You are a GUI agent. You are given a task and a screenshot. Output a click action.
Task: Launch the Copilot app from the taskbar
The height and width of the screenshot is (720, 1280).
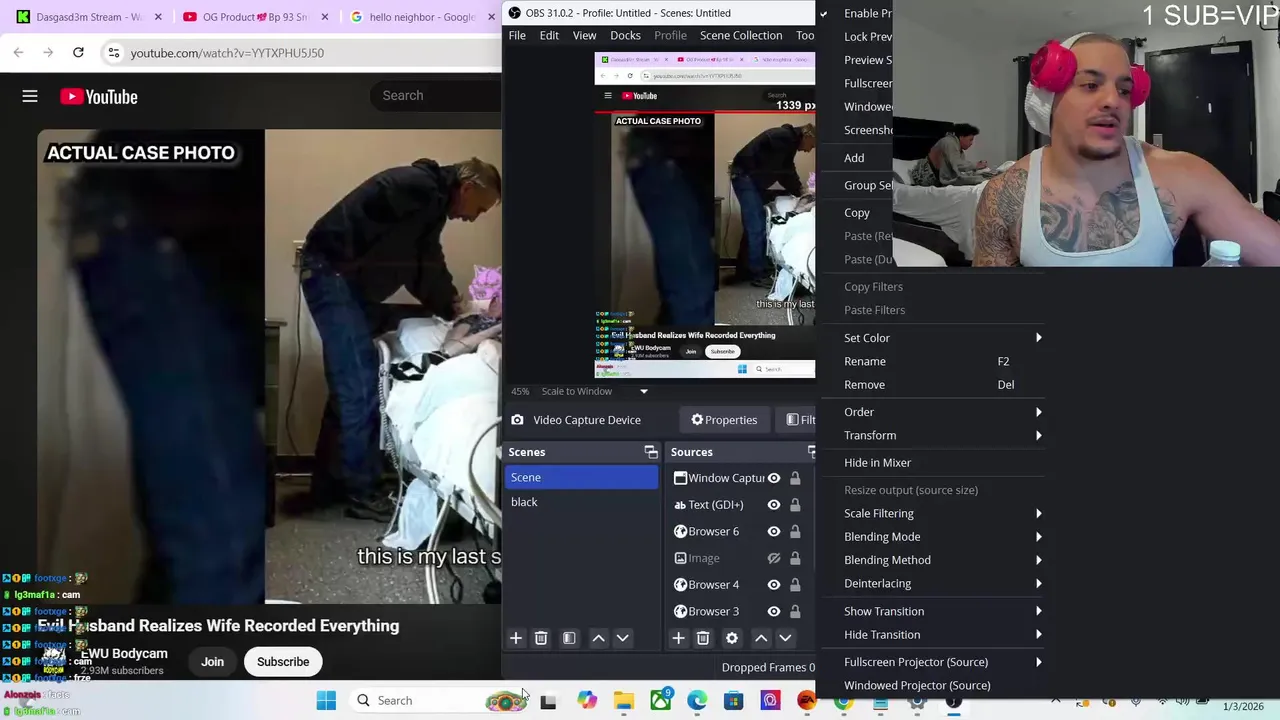pyautogui.click(x=587, y=700)
